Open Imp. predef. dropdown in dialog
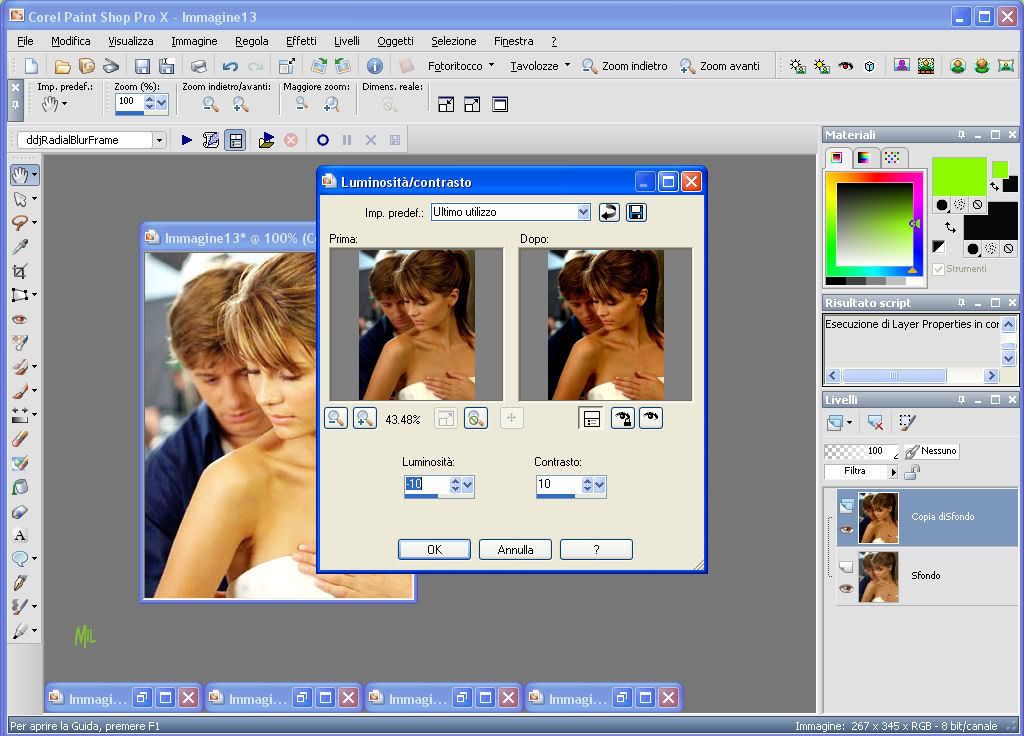1024x736 pixels. [x=583, y=212]
